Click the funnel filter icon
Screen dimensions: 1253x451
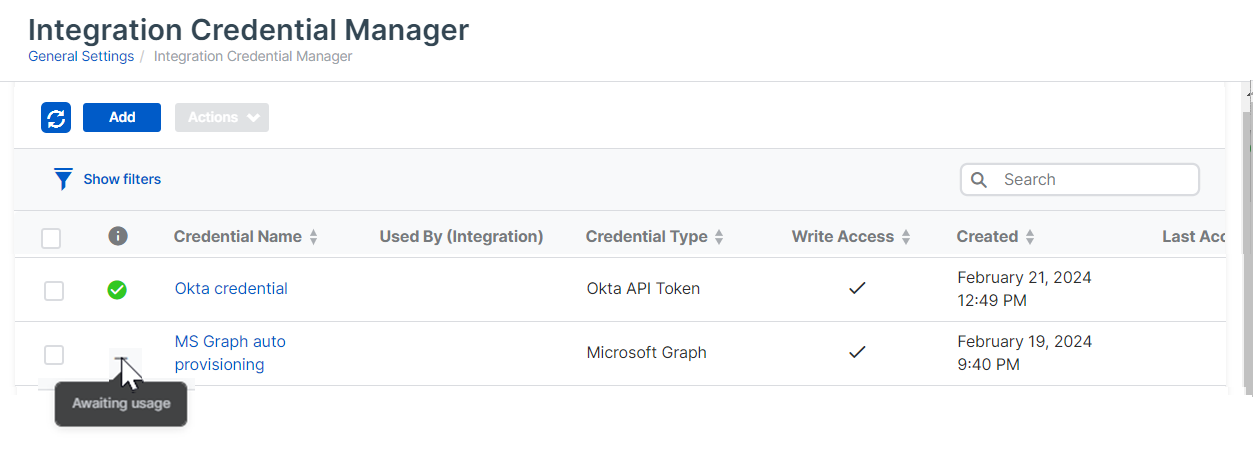tap(63, 180)
